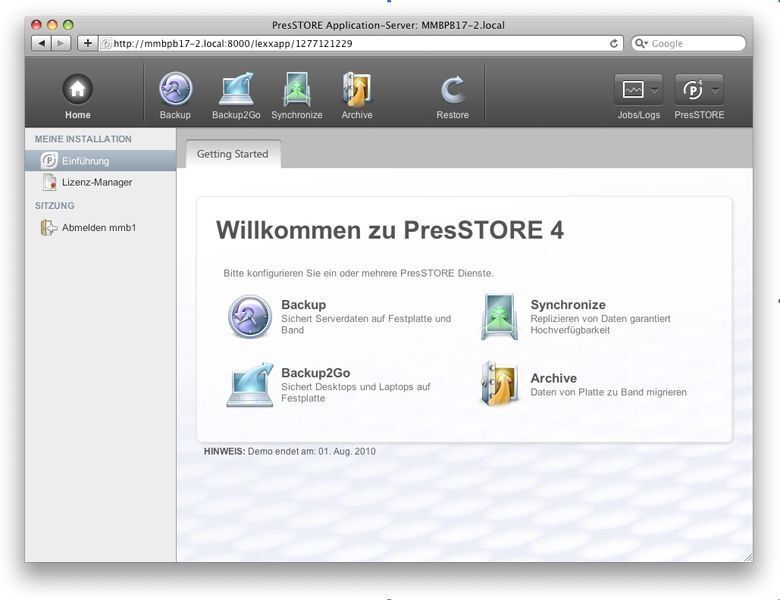
Task: Click the MEINE INSTALLATION section header
Action: click(x=83, y=139)
